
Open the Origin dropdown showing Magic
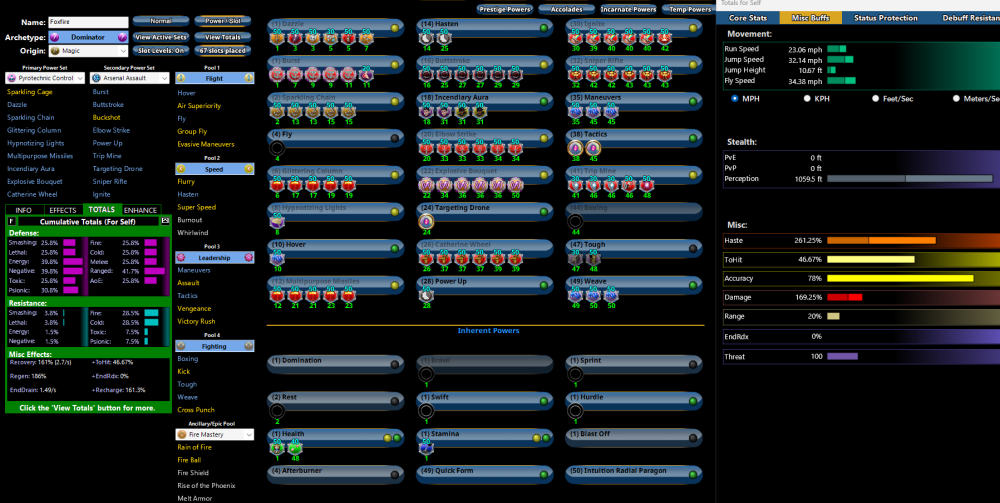coord(88,51)
